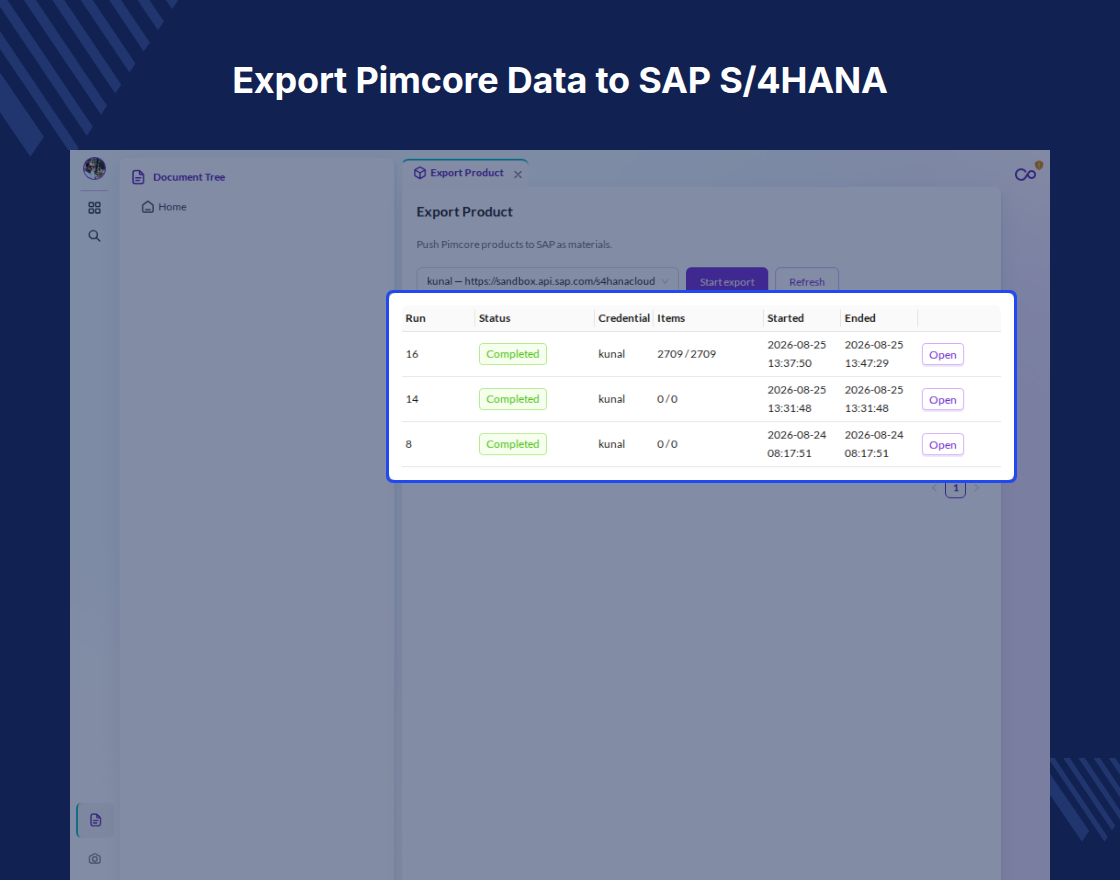
Task: Click the user avatar in the sidebar
Action: [x=94, y=169]
